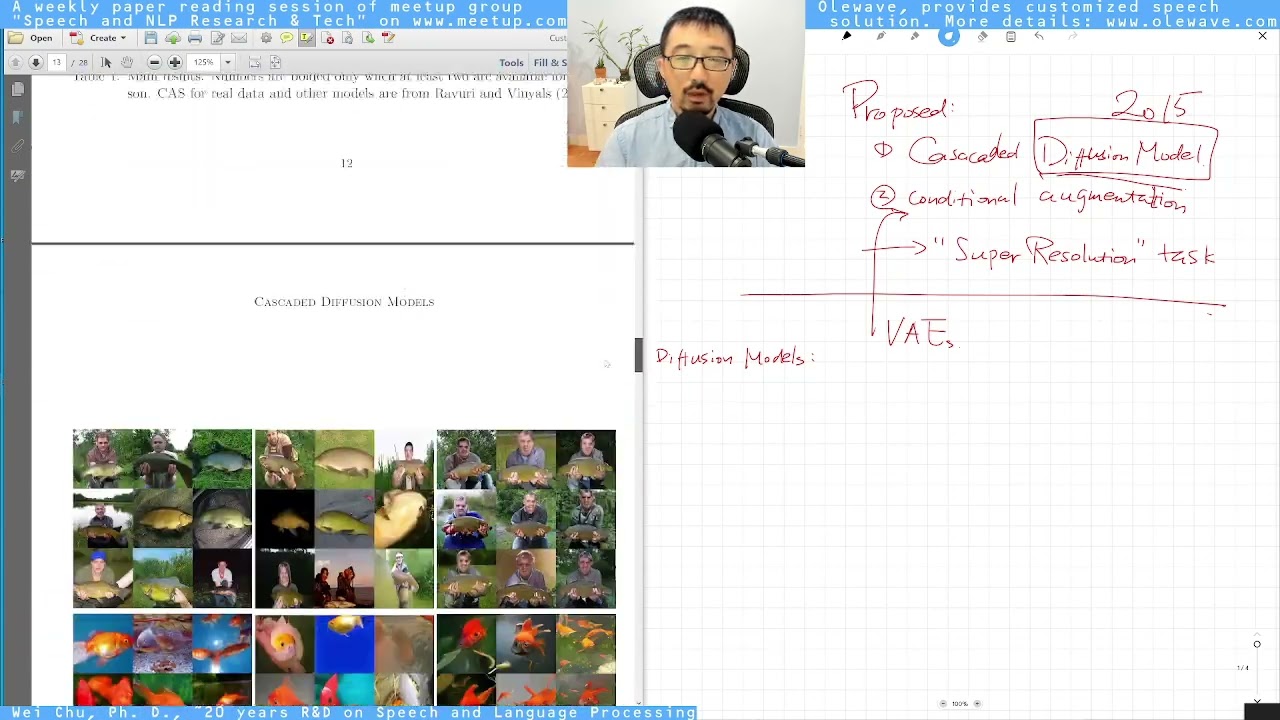This screenshot has width=1280, height=720.
Task: Select the Hand pan tool
Action: [x=127, y=62]
